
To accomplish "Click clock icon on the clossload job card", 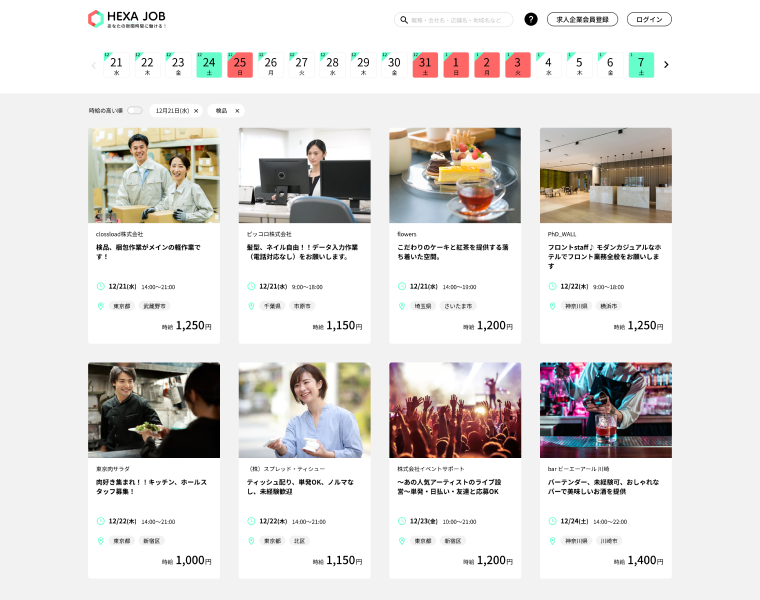I will (x=101, y=286).
